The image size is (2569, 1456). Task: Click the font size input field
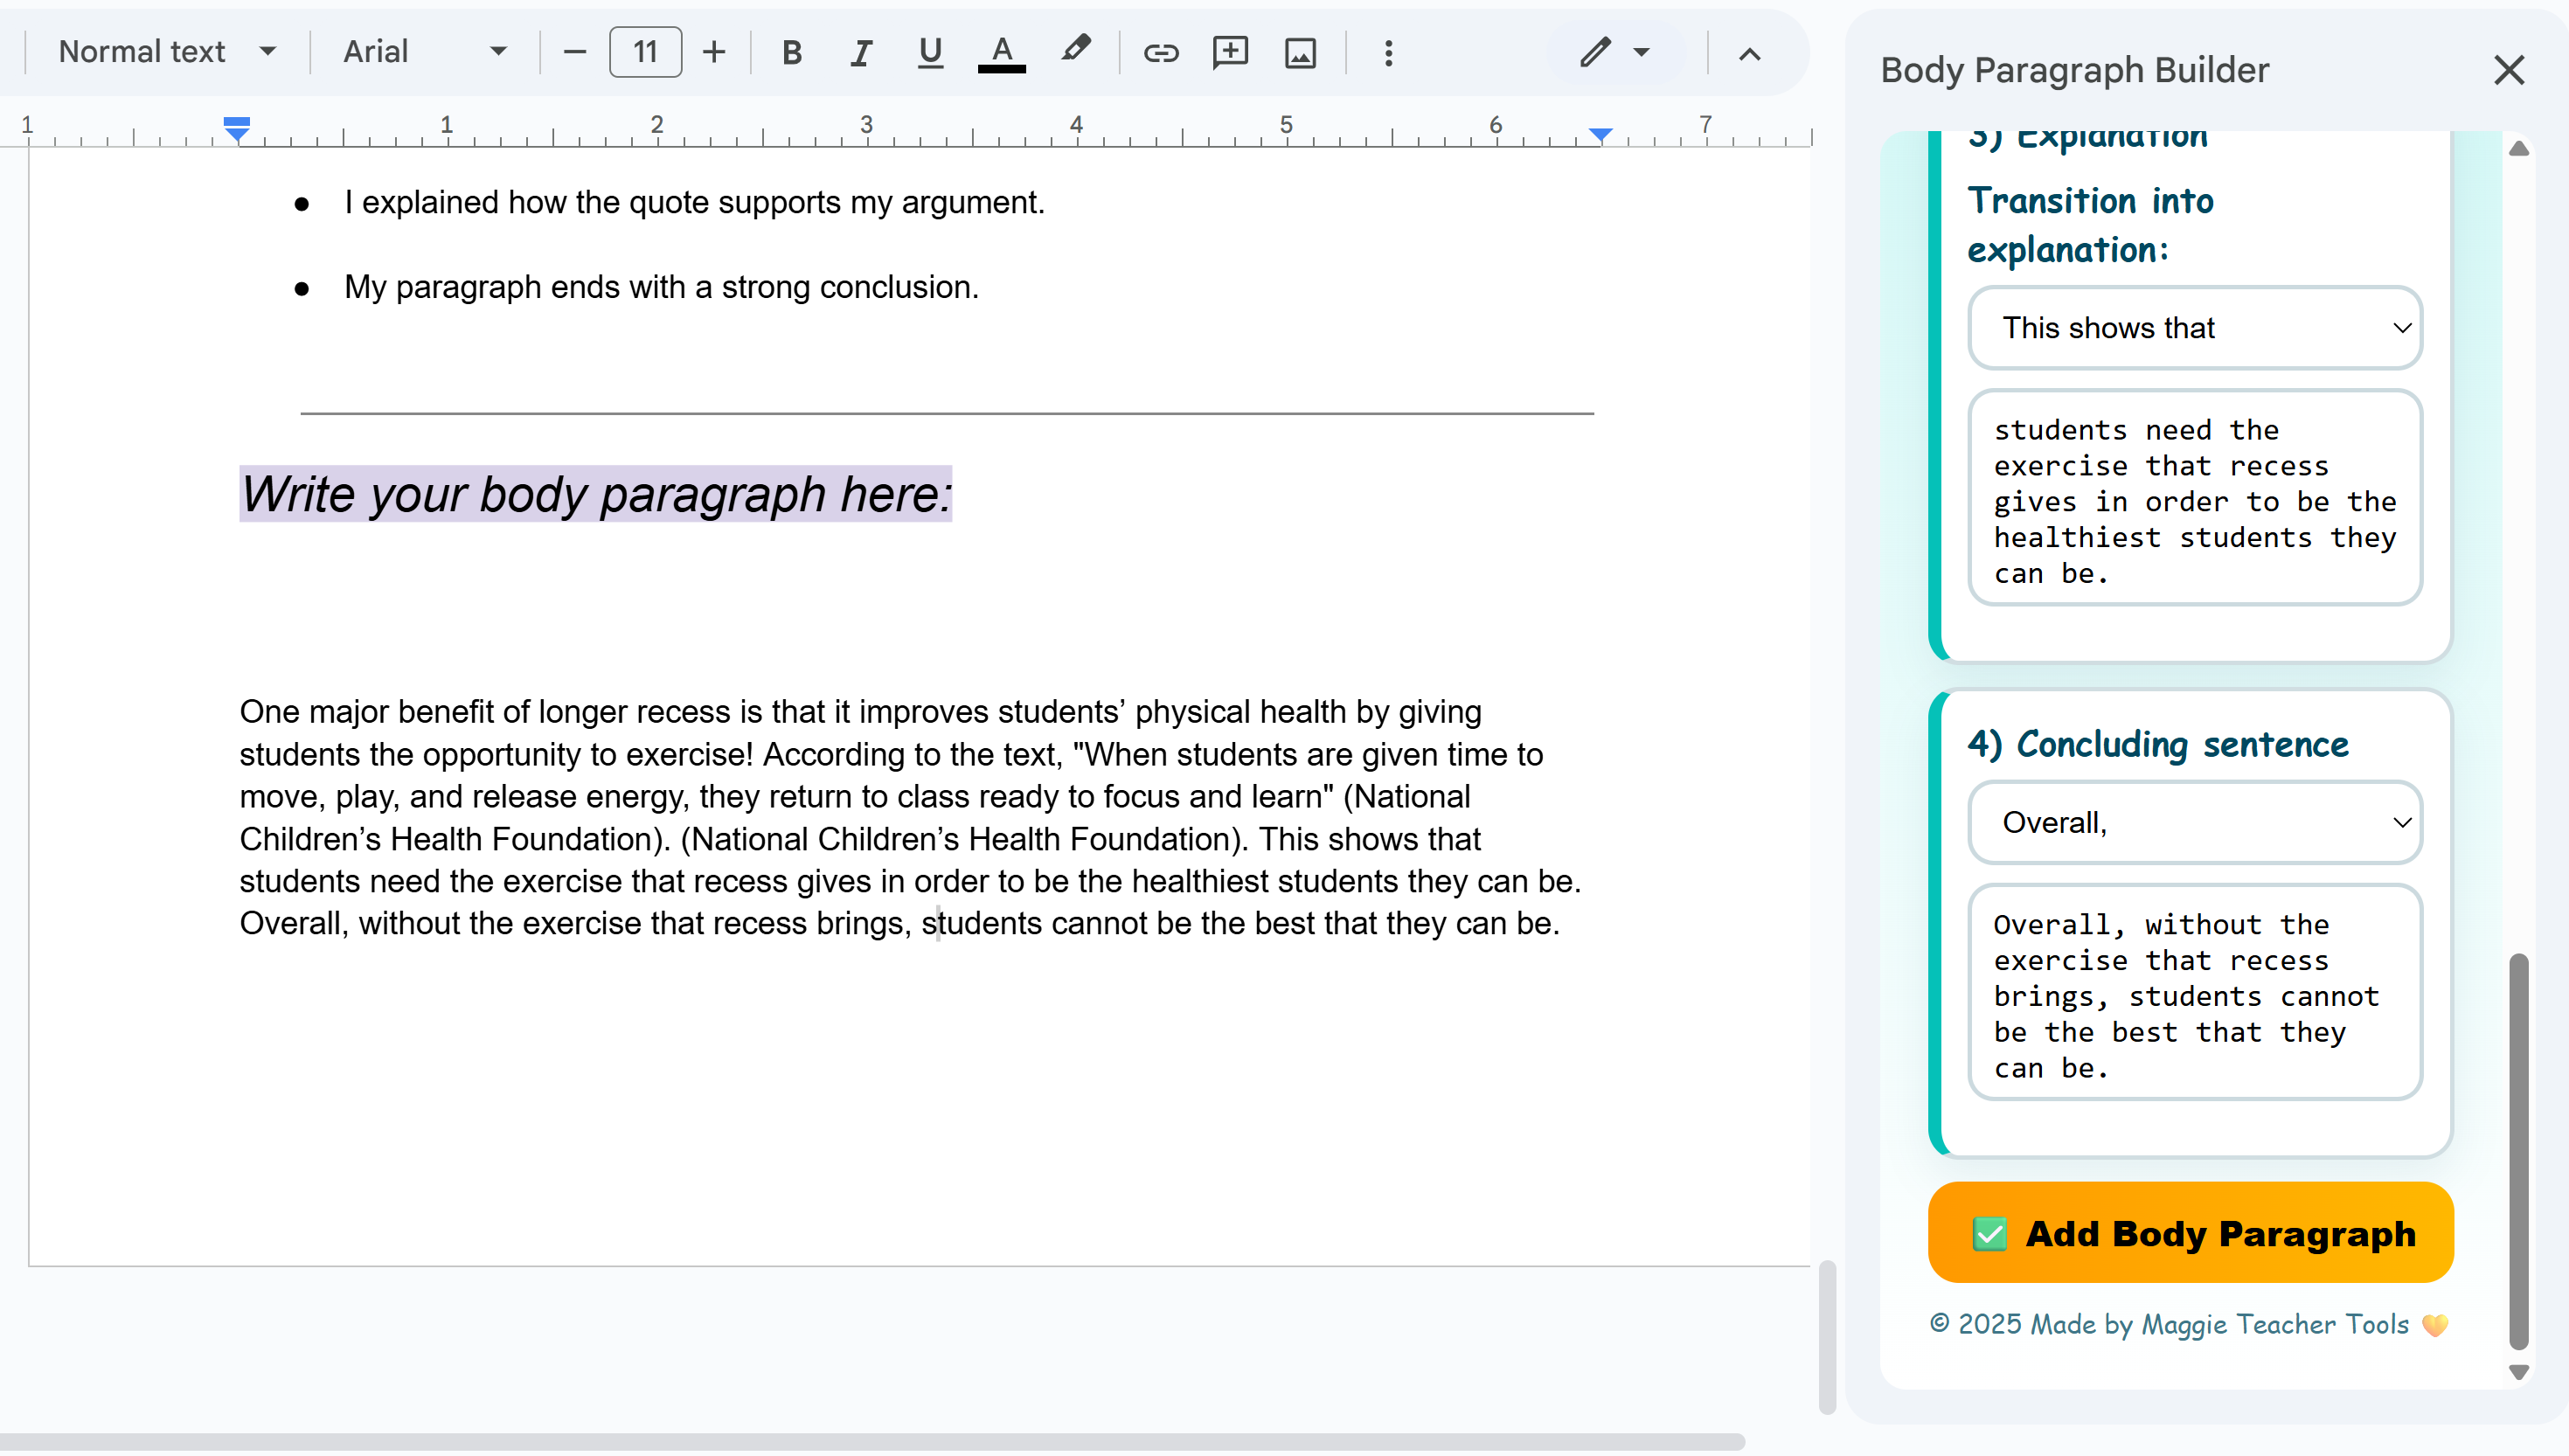point(645,52)
